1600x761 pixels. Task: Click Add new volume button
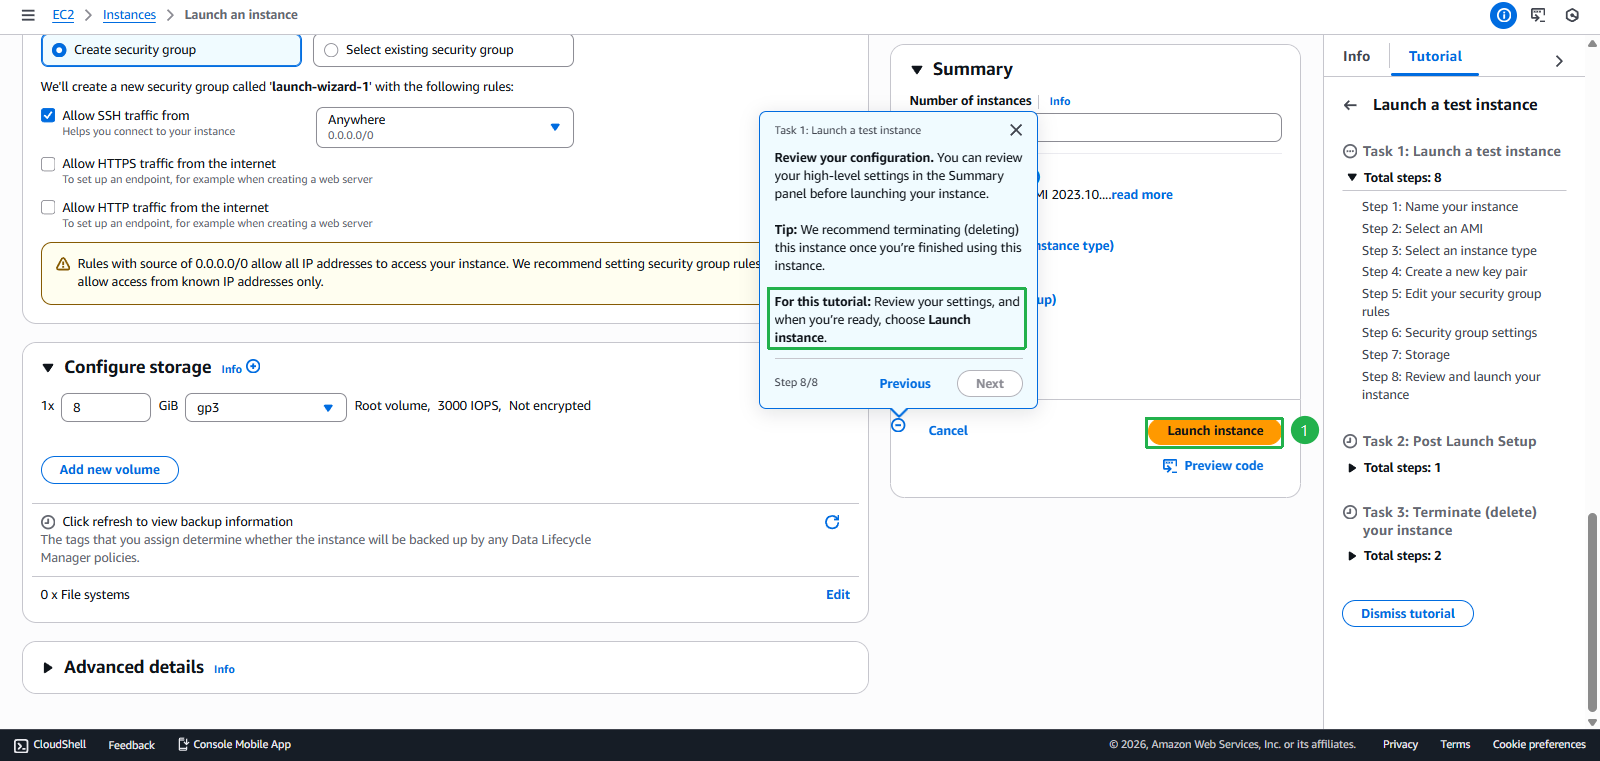[x=110, y=470]
